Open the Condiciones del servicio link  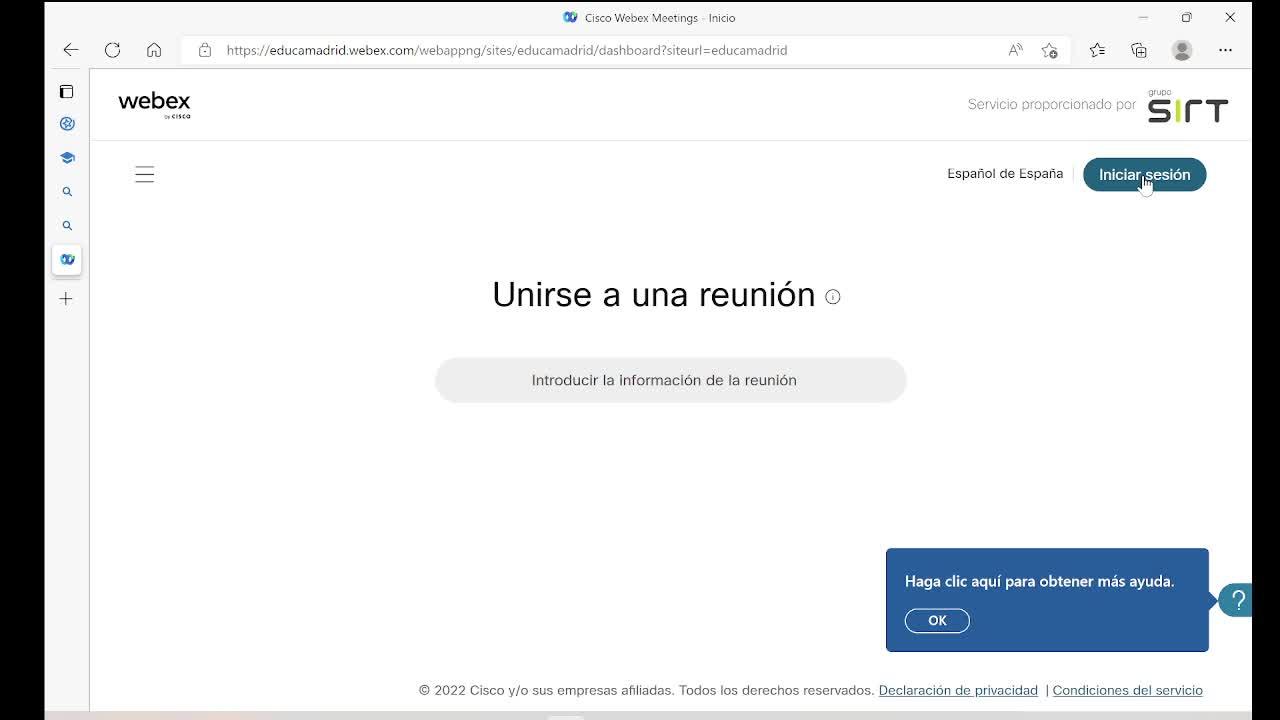1127,691
